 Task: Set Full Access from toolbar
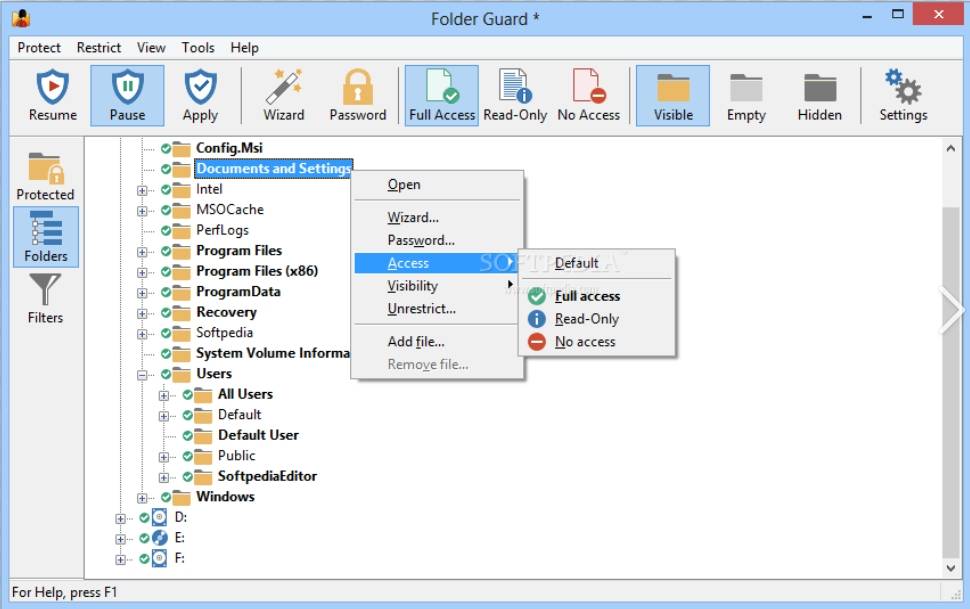coord(442,96)
